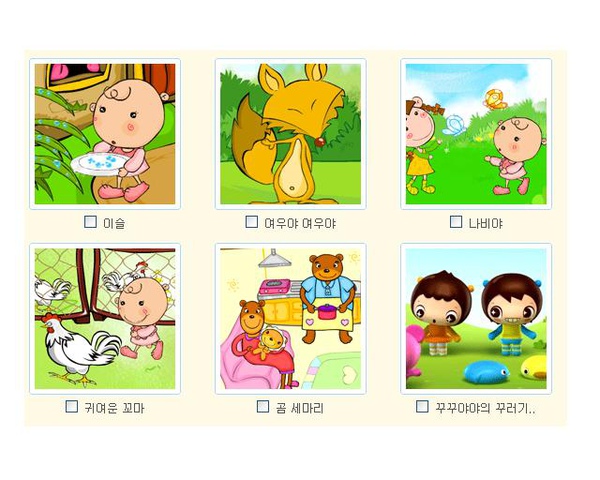Click the 꾸꾸야야의 꾸러기.. title text

pos(485,408)
